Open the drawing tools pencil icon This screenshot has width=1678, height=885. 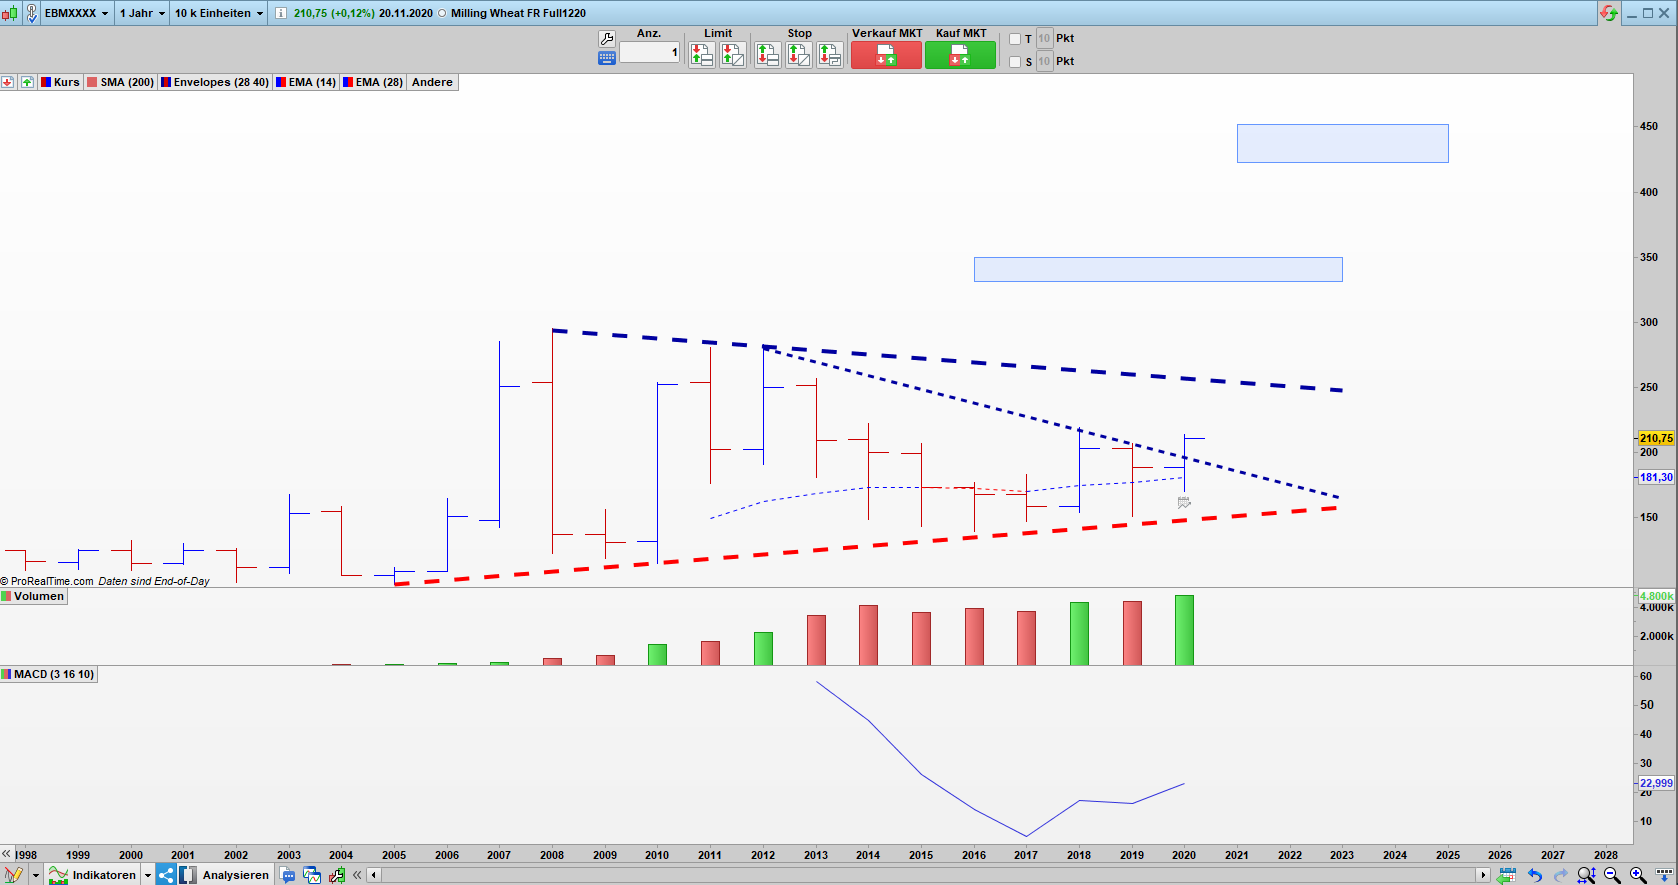tap(13, 875)
